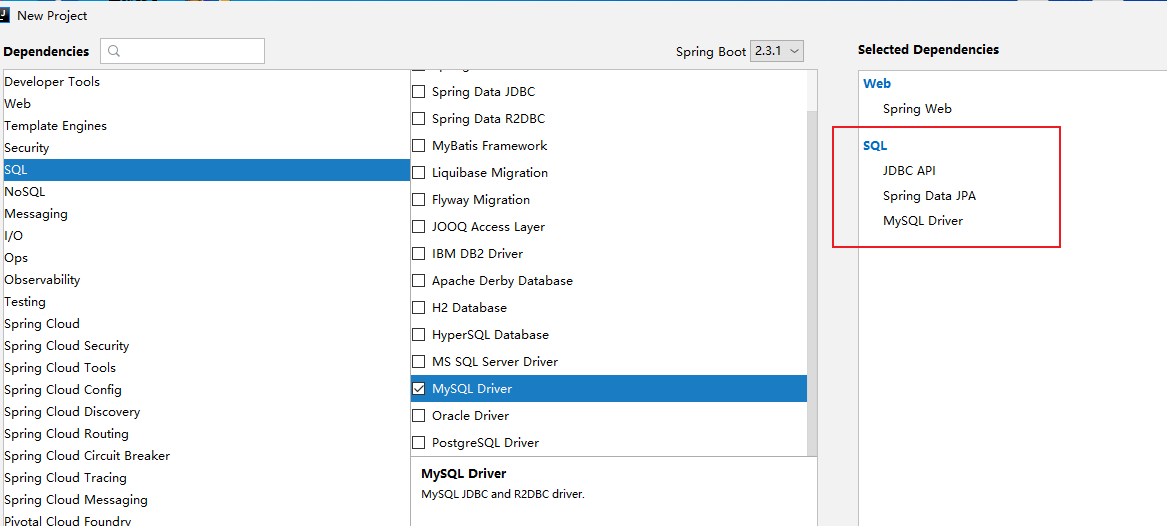Select Spring Data JPA in Selected Dependencies
The height and width of the screenshot is (526, 1167).
coord(929,196)
